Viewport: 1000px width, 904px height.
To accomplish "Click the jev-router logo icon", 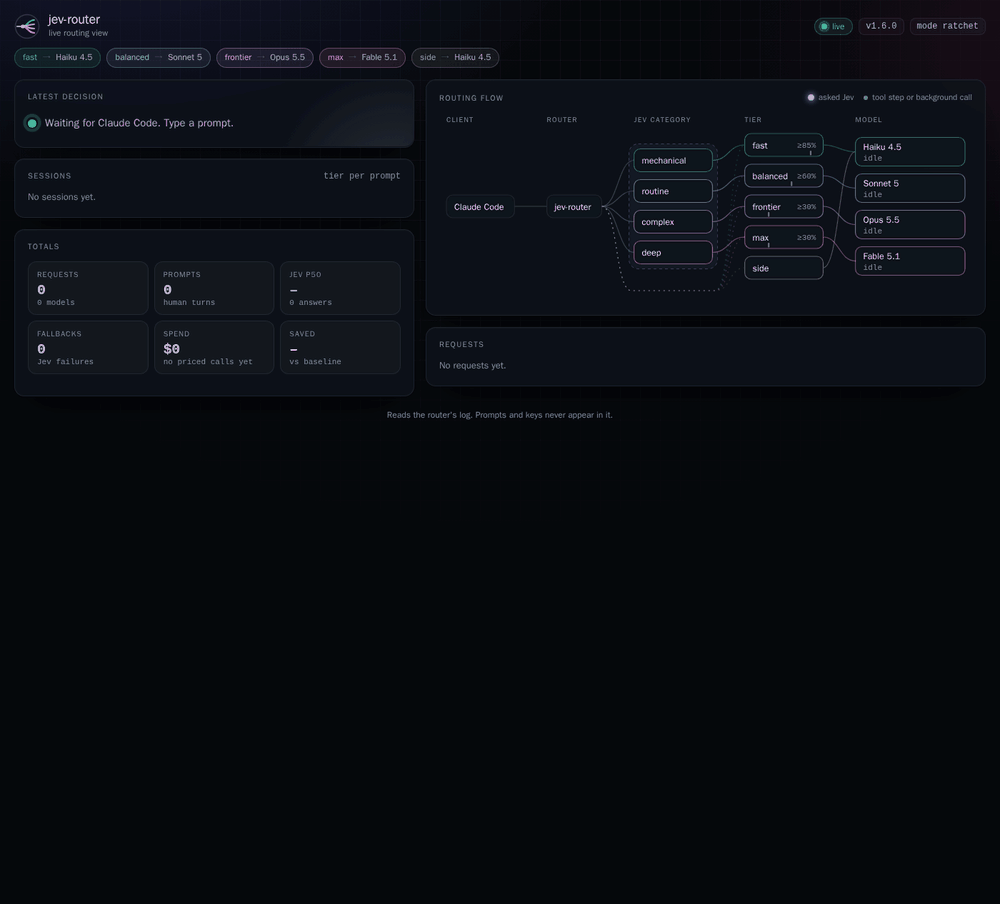I will 27,26.
